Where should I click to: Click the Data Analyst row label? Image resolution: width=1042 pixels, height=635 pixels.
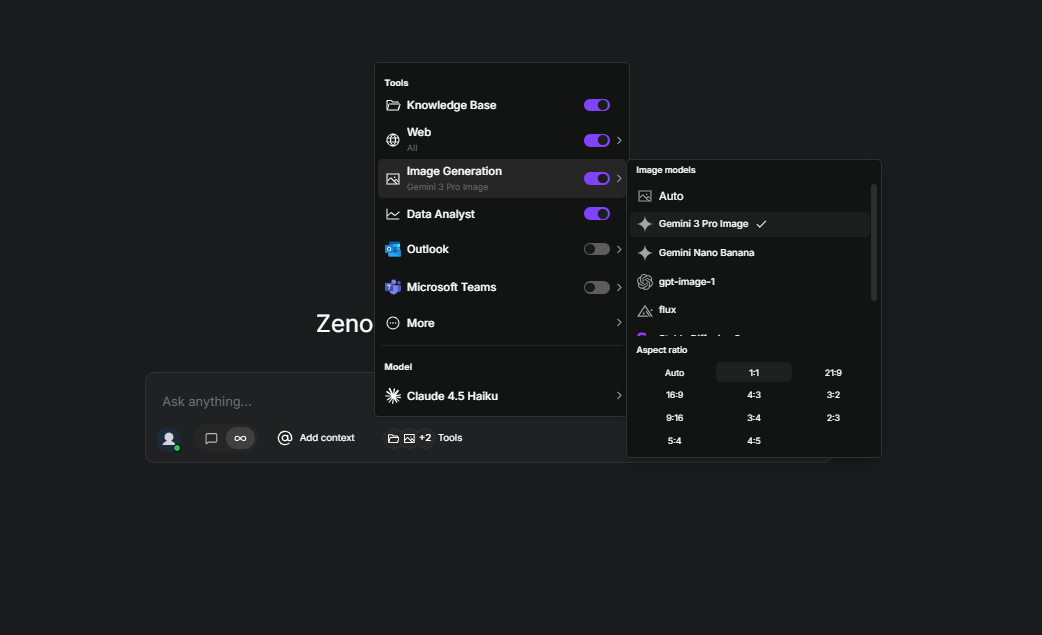[441, 214]
